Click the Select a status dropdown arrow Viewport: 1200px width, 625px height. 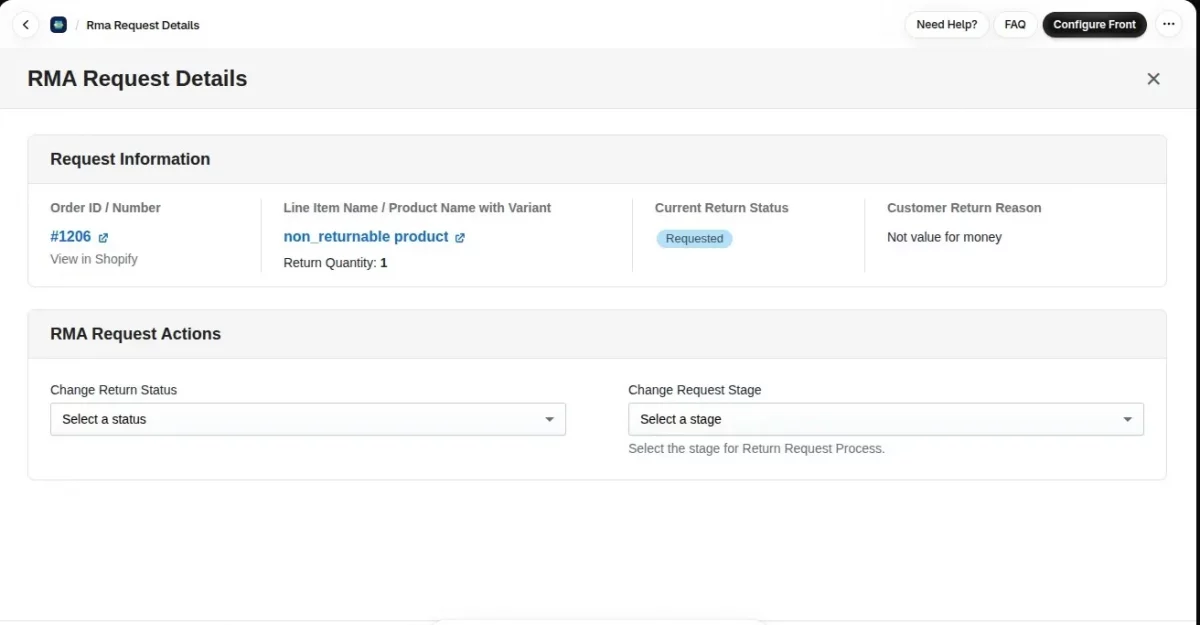pos(549,420)
